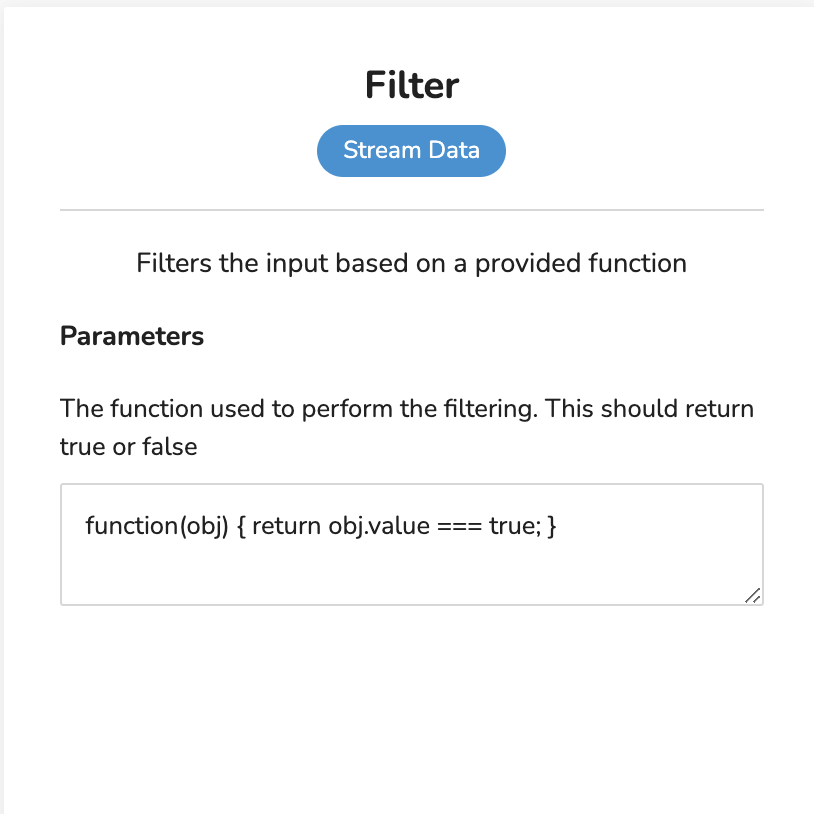Place cursor on 'function(obj)' in the textarea

[157, 526]
